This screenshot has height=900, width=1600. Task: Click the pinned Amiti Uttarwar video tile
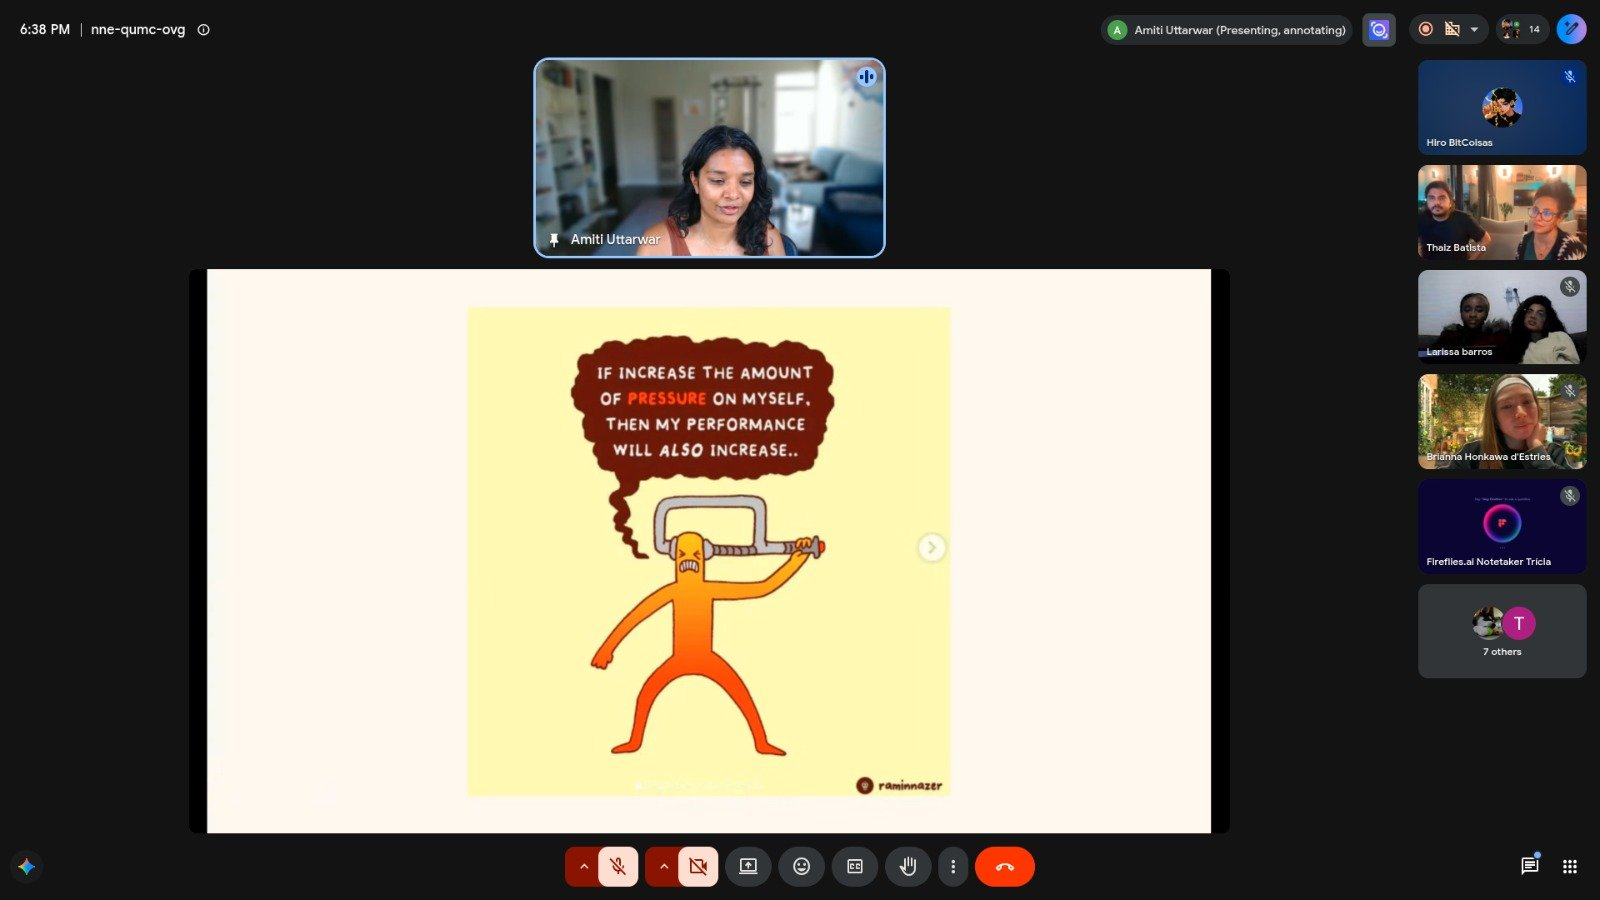(x=709, y=158)
